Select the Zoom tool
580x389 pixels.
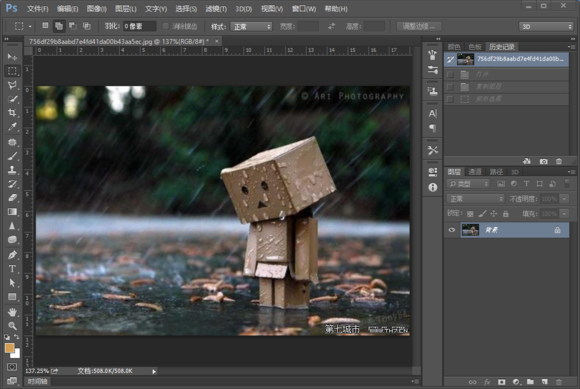pos(12,326)
